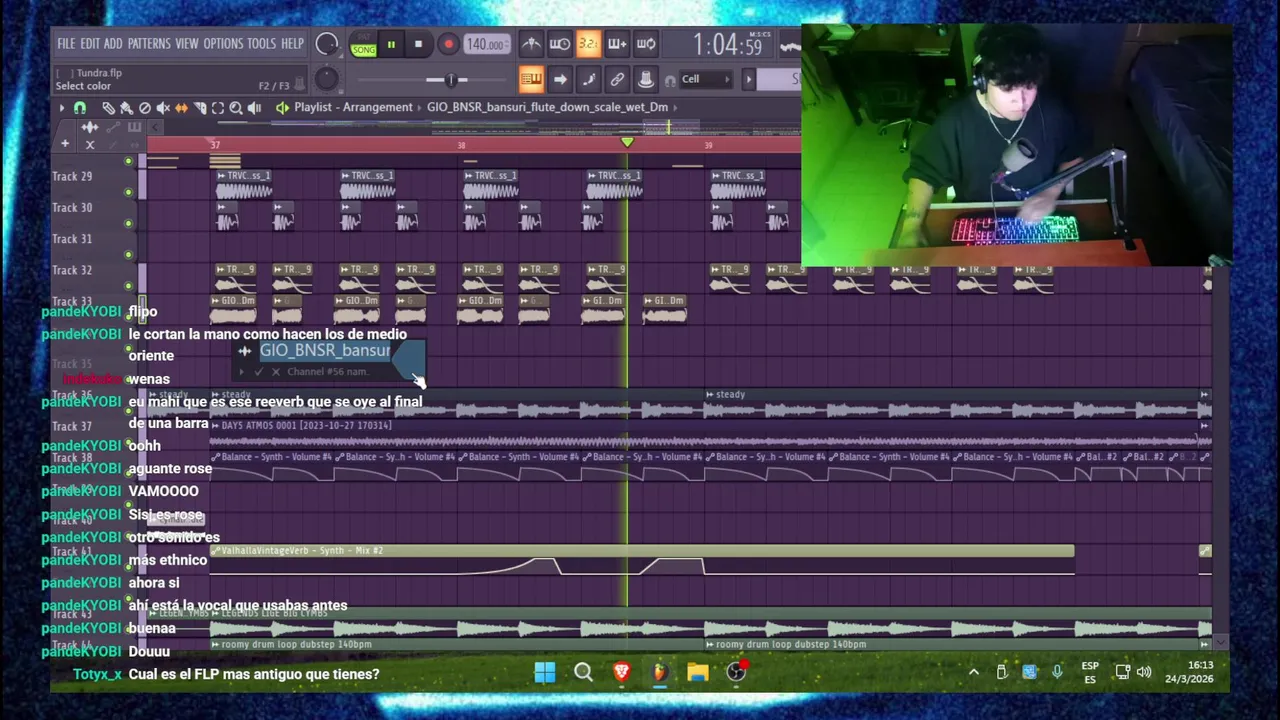1280x720 pixels.
Task: Open the TOOLS menu
Action: coord(261,44)
